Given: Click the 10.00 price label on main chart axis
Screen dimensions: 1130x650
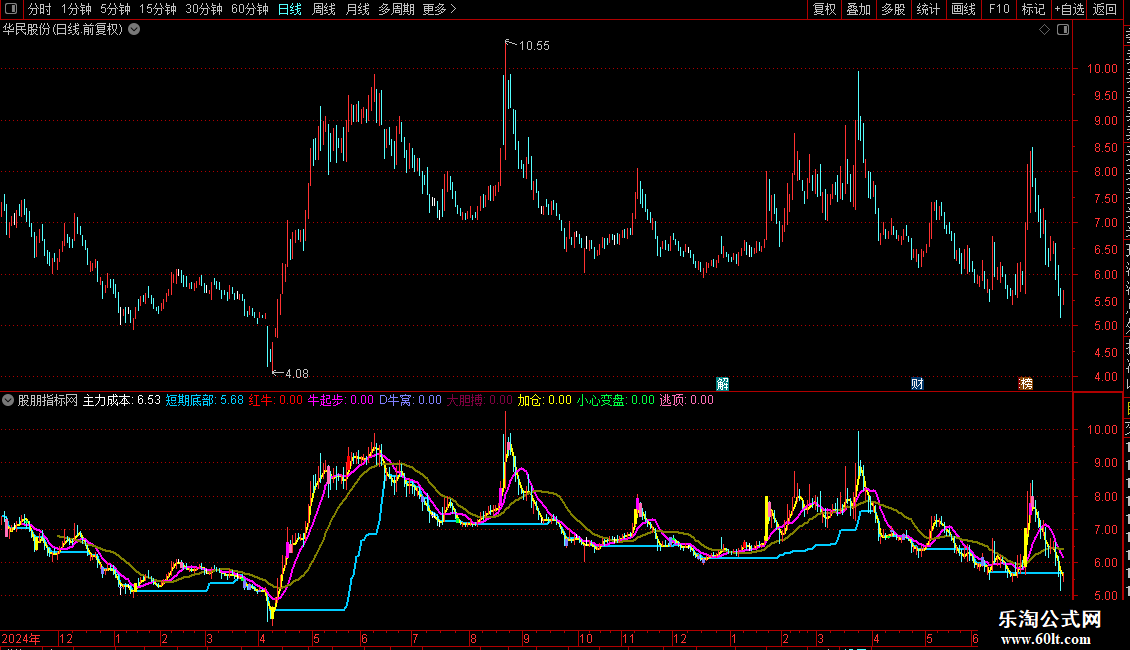Looking at the screenshot, I should pyautogui.click(x=1103, y=69).
